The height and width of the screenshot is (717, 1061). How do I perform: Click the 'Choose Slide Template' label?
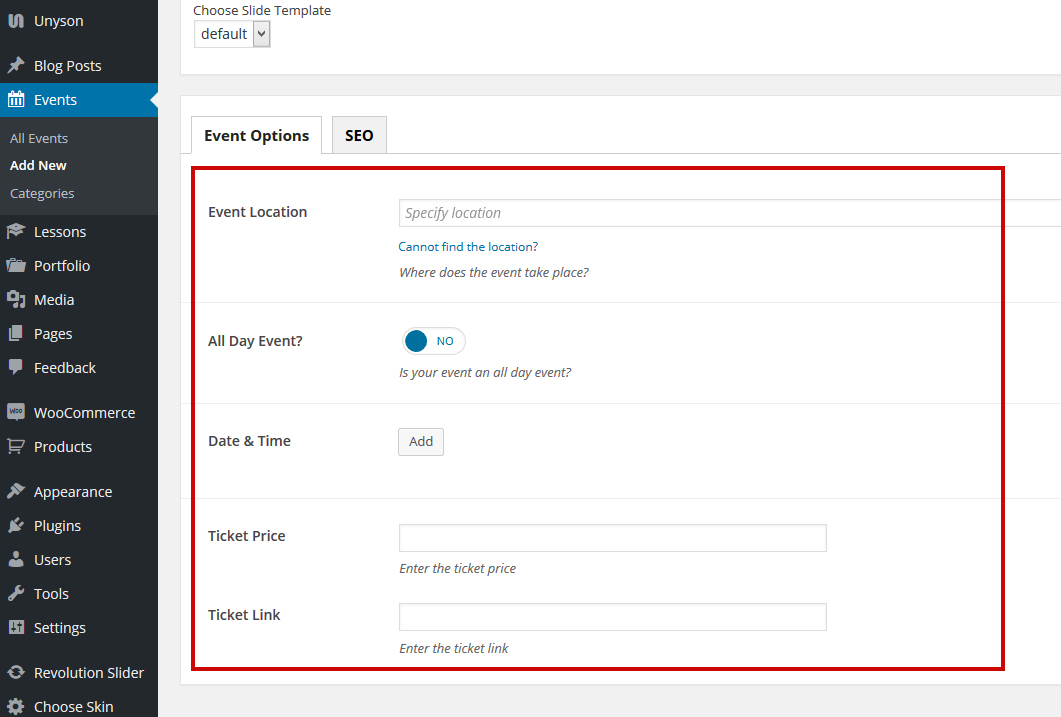pos(262,10)
